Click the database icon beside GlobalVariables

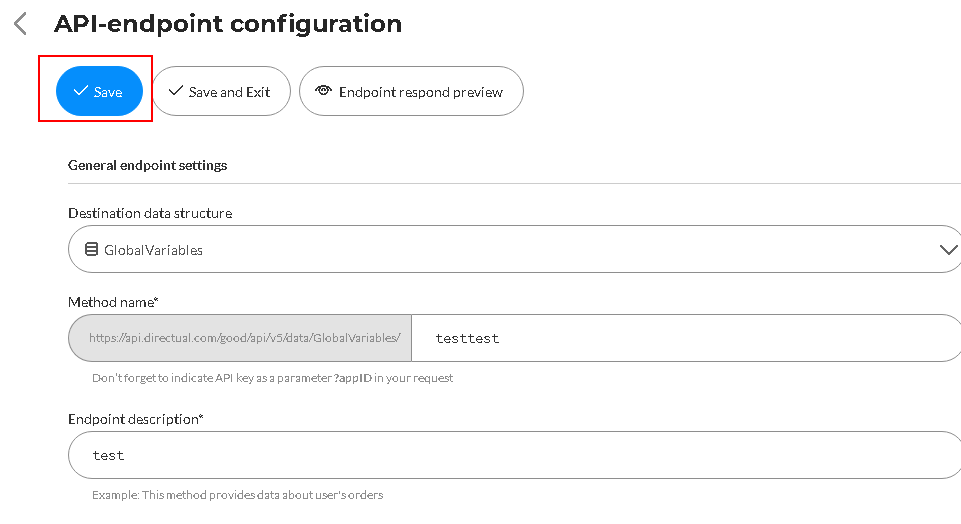(x=91, y=249)
